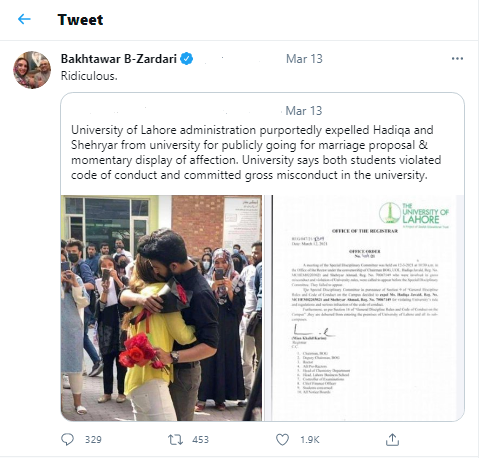The height and width of the screenshot is (461, 484).
Task: Click the quoted tweet's Mar 13 date
Action: [x=304, y=111]
